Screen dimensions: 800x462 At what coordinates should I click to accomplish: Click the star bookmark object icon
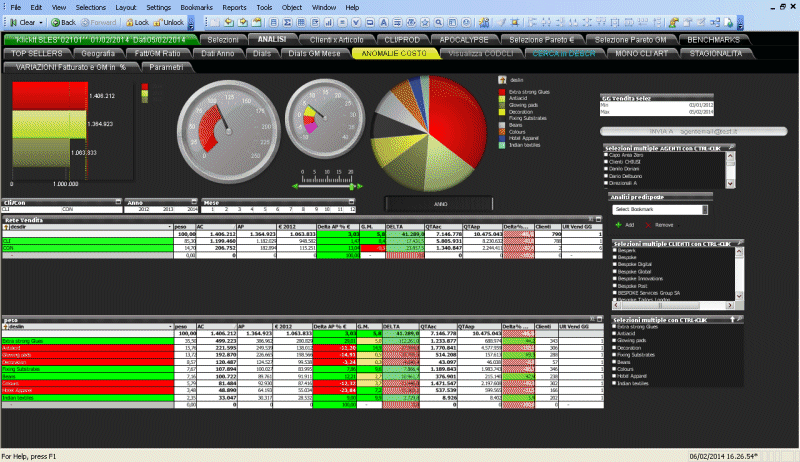pyautogui.click(x=425, y=22)
